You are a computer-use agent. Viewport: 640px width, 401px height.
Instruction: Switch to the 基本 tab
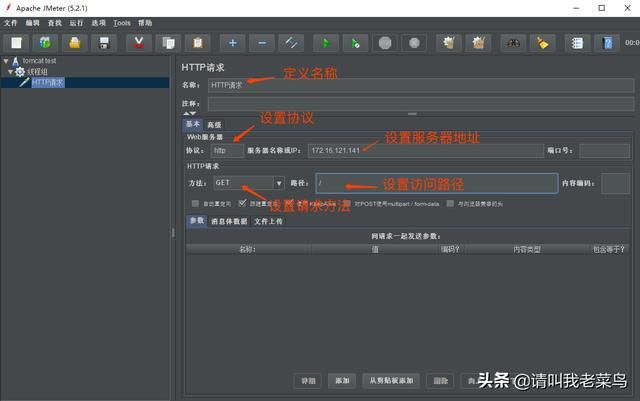tap(193, 124)
